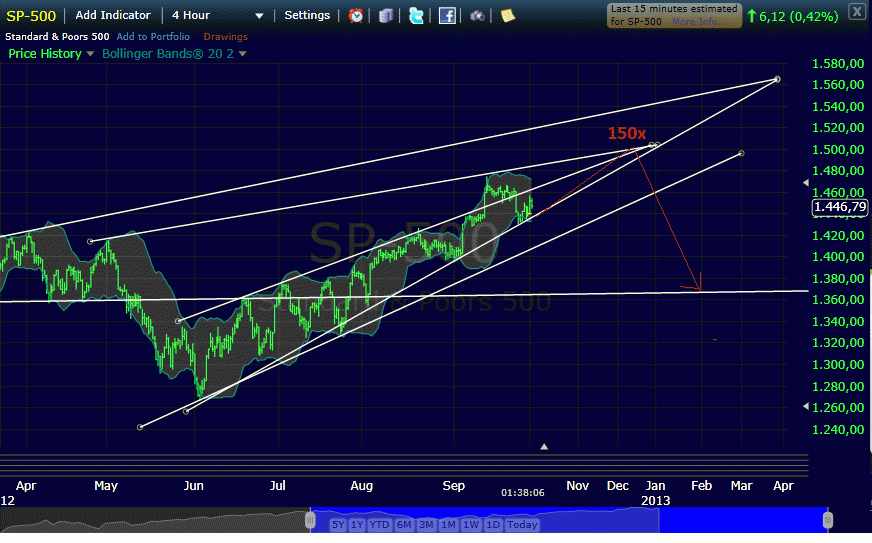Click the Add to Portfolio link

(x=153, y=37)
